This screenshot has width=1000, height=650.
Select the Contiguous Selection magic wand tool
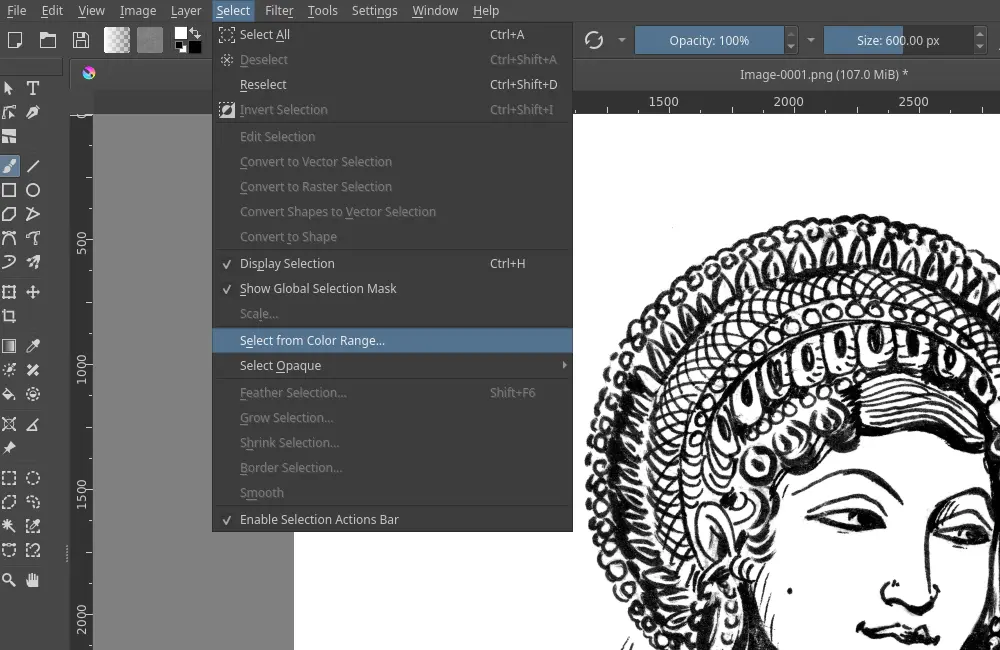9,526
